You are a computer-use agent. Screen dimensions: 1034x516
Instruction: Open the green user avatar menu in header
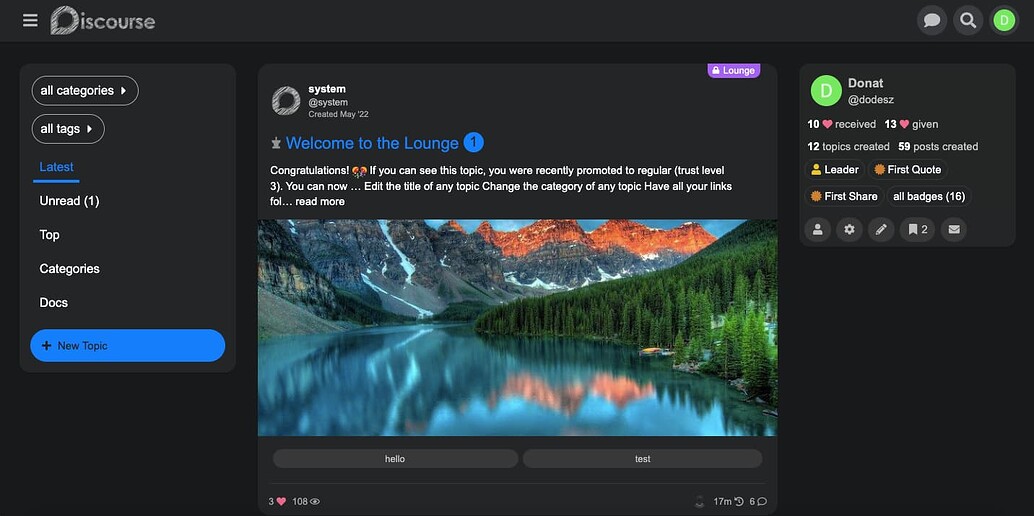pos(1004,20)
